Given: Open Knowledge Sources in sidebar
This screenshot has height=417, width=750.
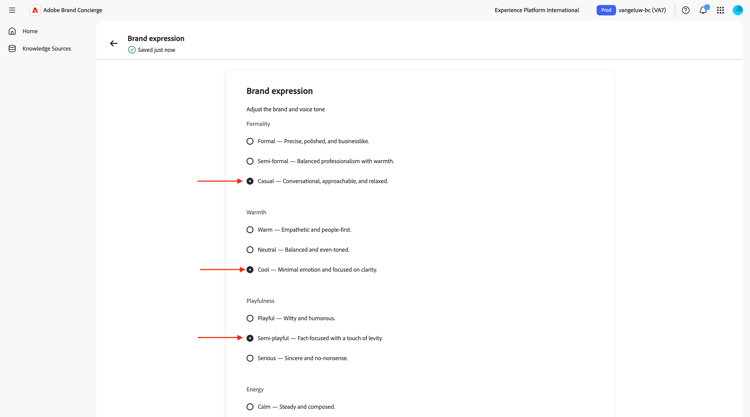Looking at the screenshot, I should 46,48.
